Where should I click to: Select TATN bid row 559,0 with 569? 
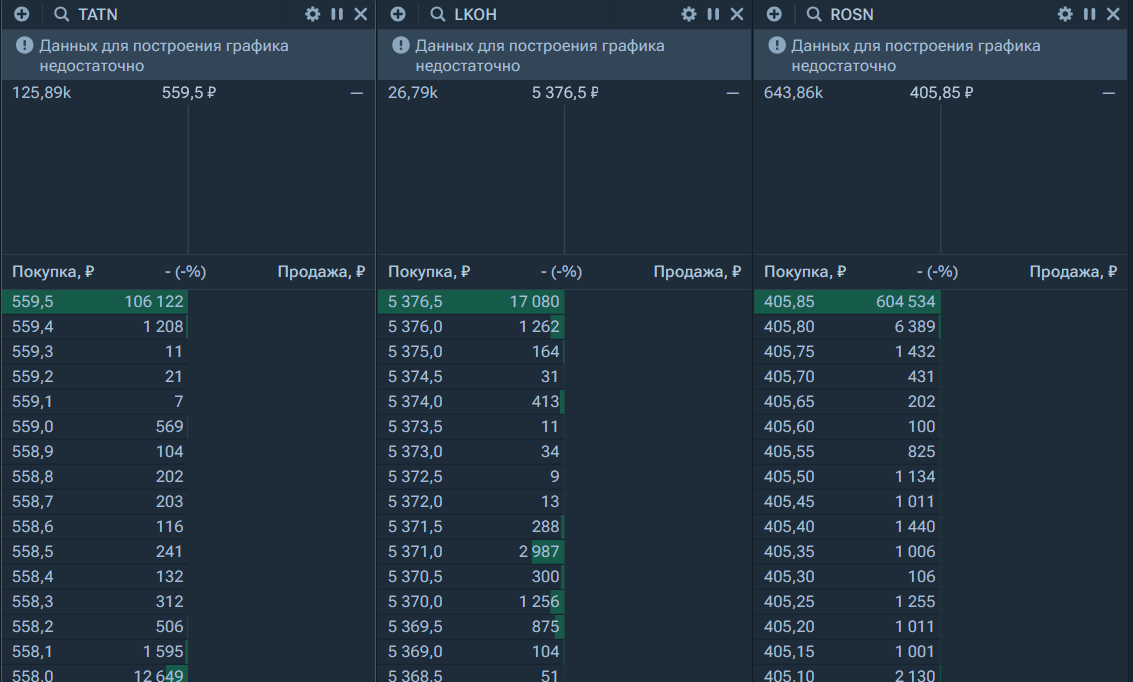tap(95, 427)
